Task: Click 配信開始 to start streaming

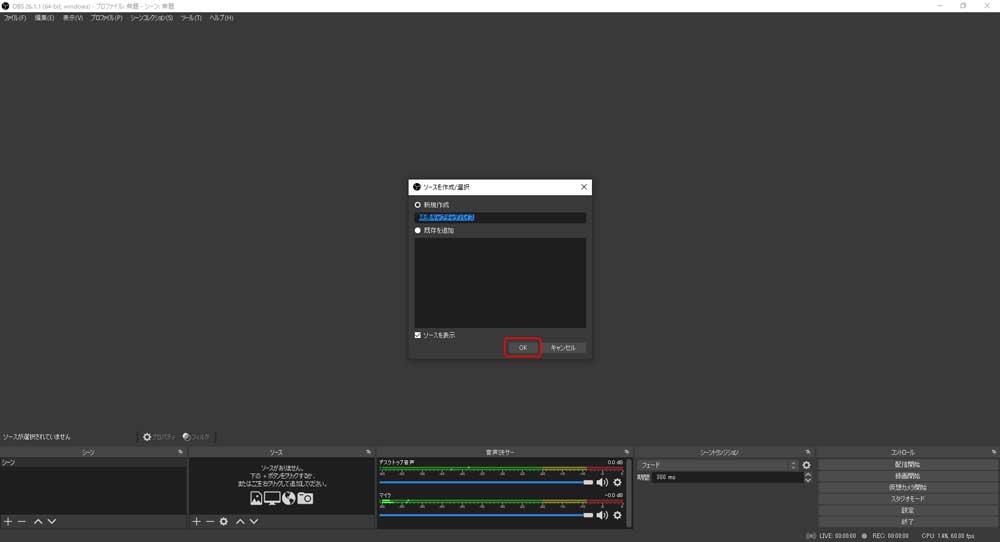Action: [x=908, y=464]
